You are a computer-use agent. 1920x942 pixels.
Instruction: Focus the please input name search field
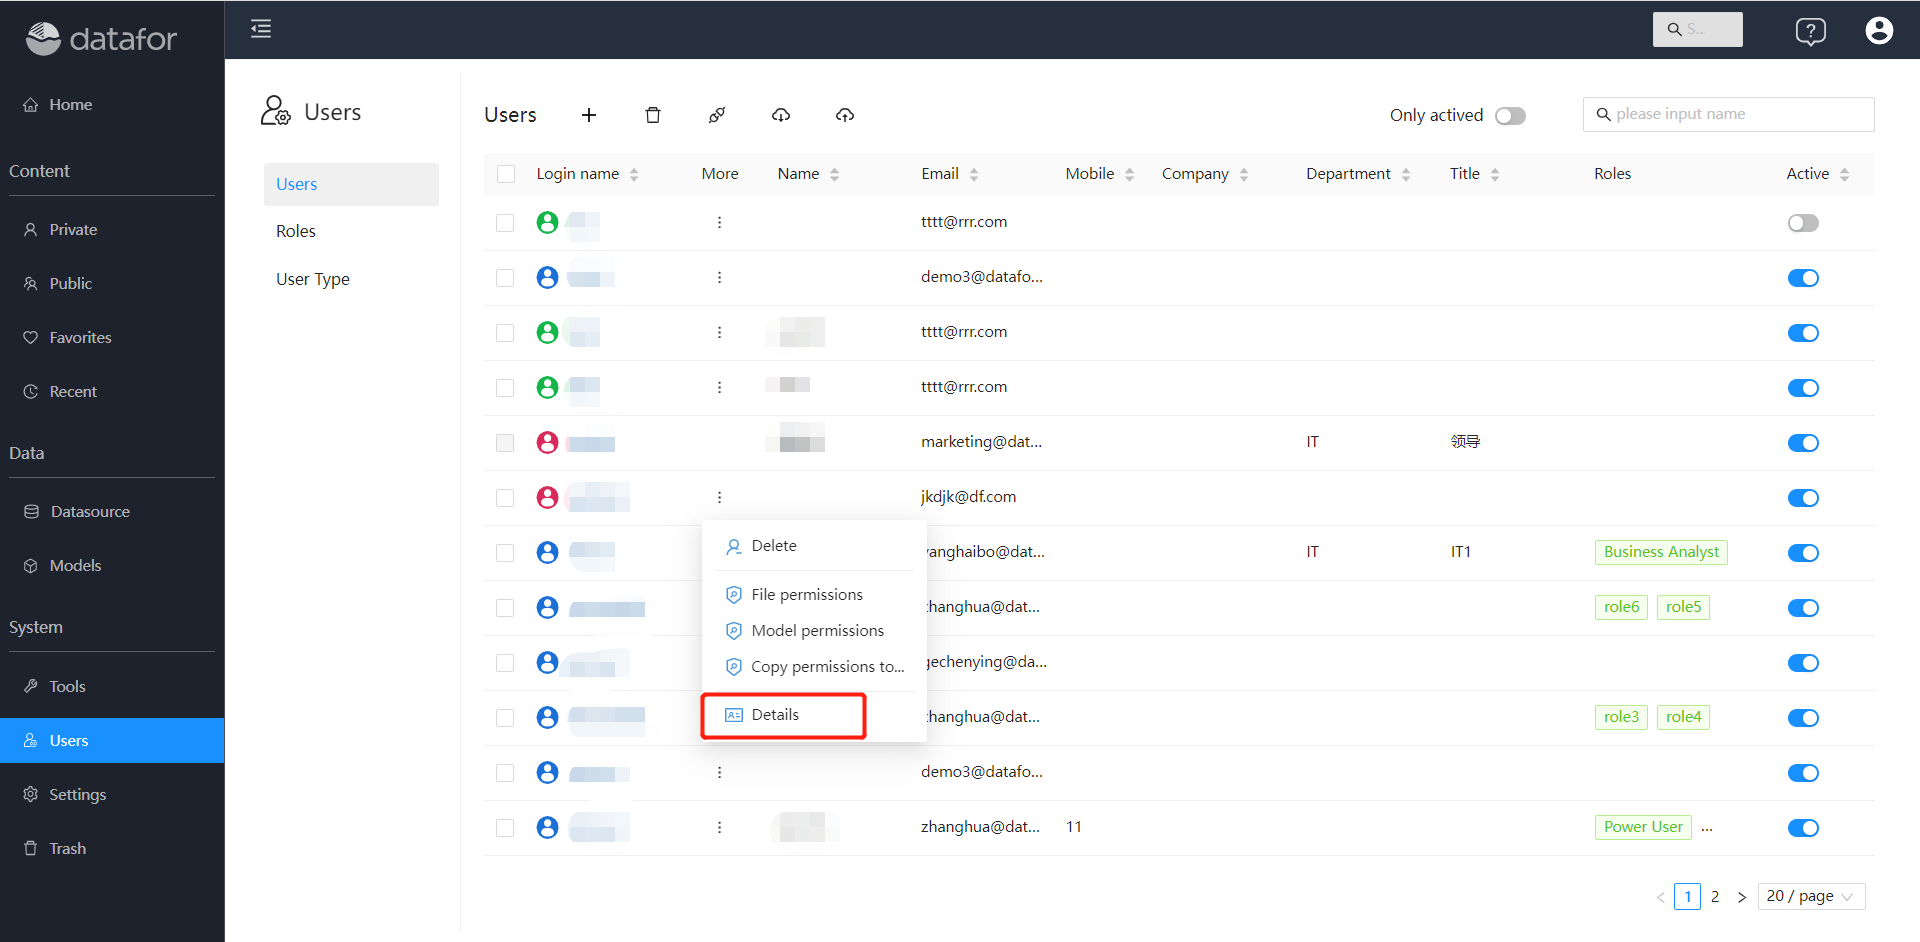click(x=1728, y=114)
